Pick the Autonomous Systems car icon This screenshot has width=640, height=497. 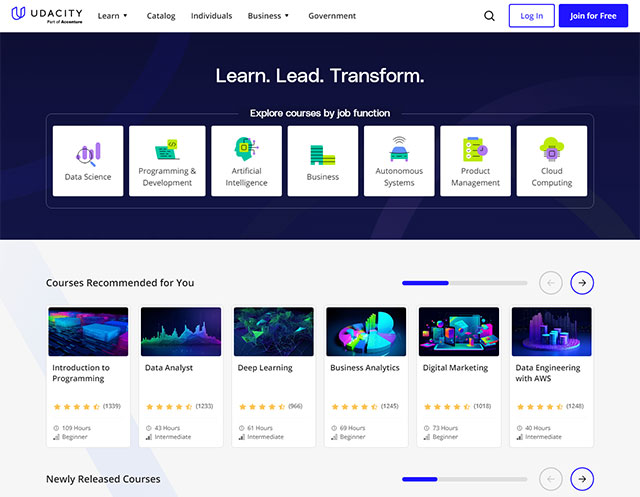(399, 152)
